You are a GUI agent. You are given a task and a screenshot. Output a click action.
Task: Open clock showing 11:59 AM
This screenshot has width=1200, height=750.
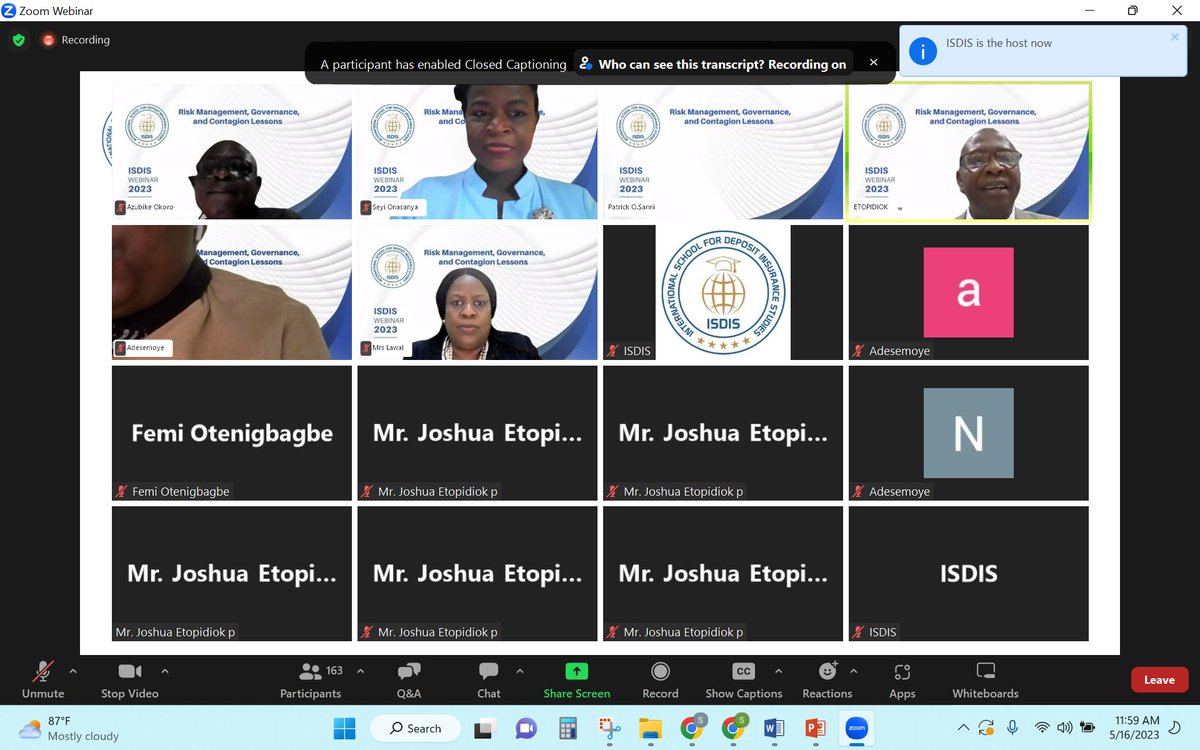click(x=1136, y=728)
